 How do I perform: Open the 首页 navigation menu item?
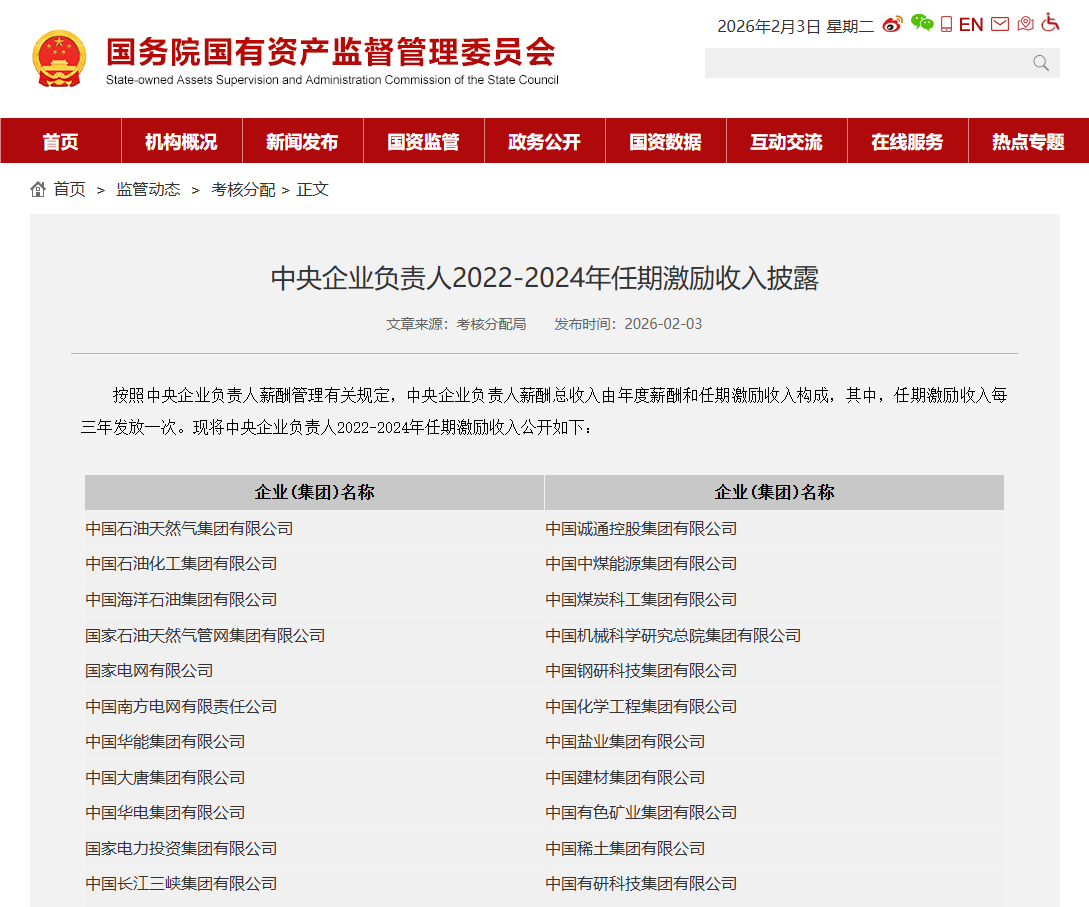point(60,142)
